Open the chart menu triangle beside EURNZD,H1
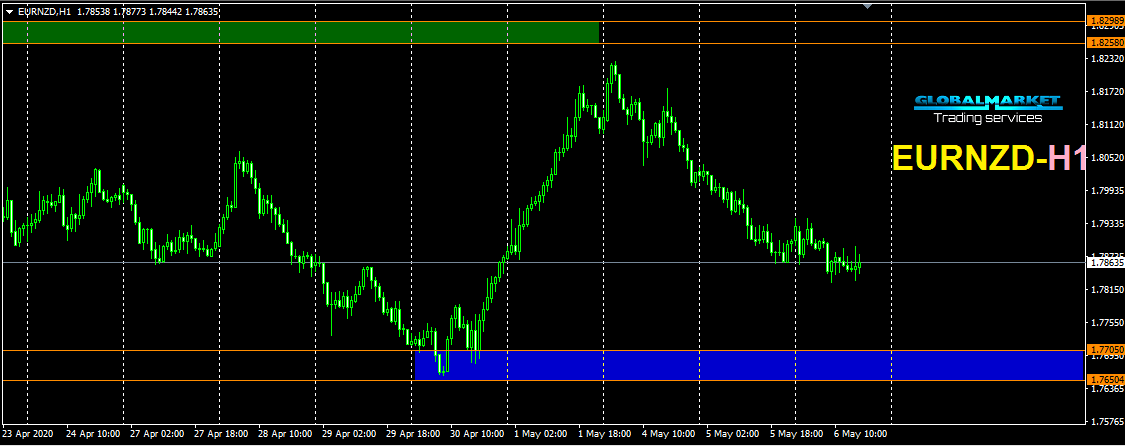This screenshot has height=447, width=1125. [10, 11]
